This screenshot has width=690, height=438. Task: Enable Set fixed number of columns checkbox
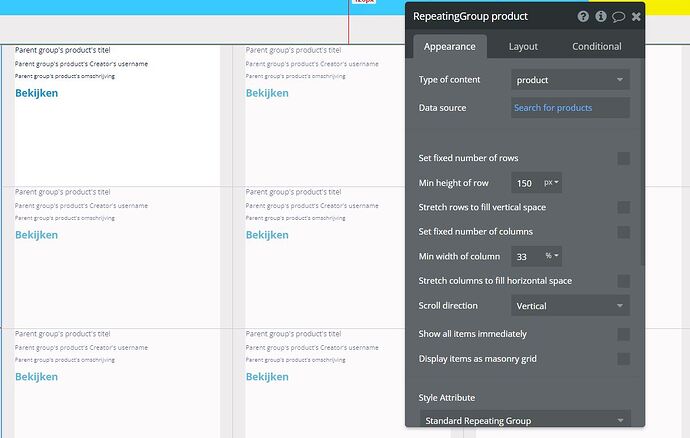(x=624, y=232)
